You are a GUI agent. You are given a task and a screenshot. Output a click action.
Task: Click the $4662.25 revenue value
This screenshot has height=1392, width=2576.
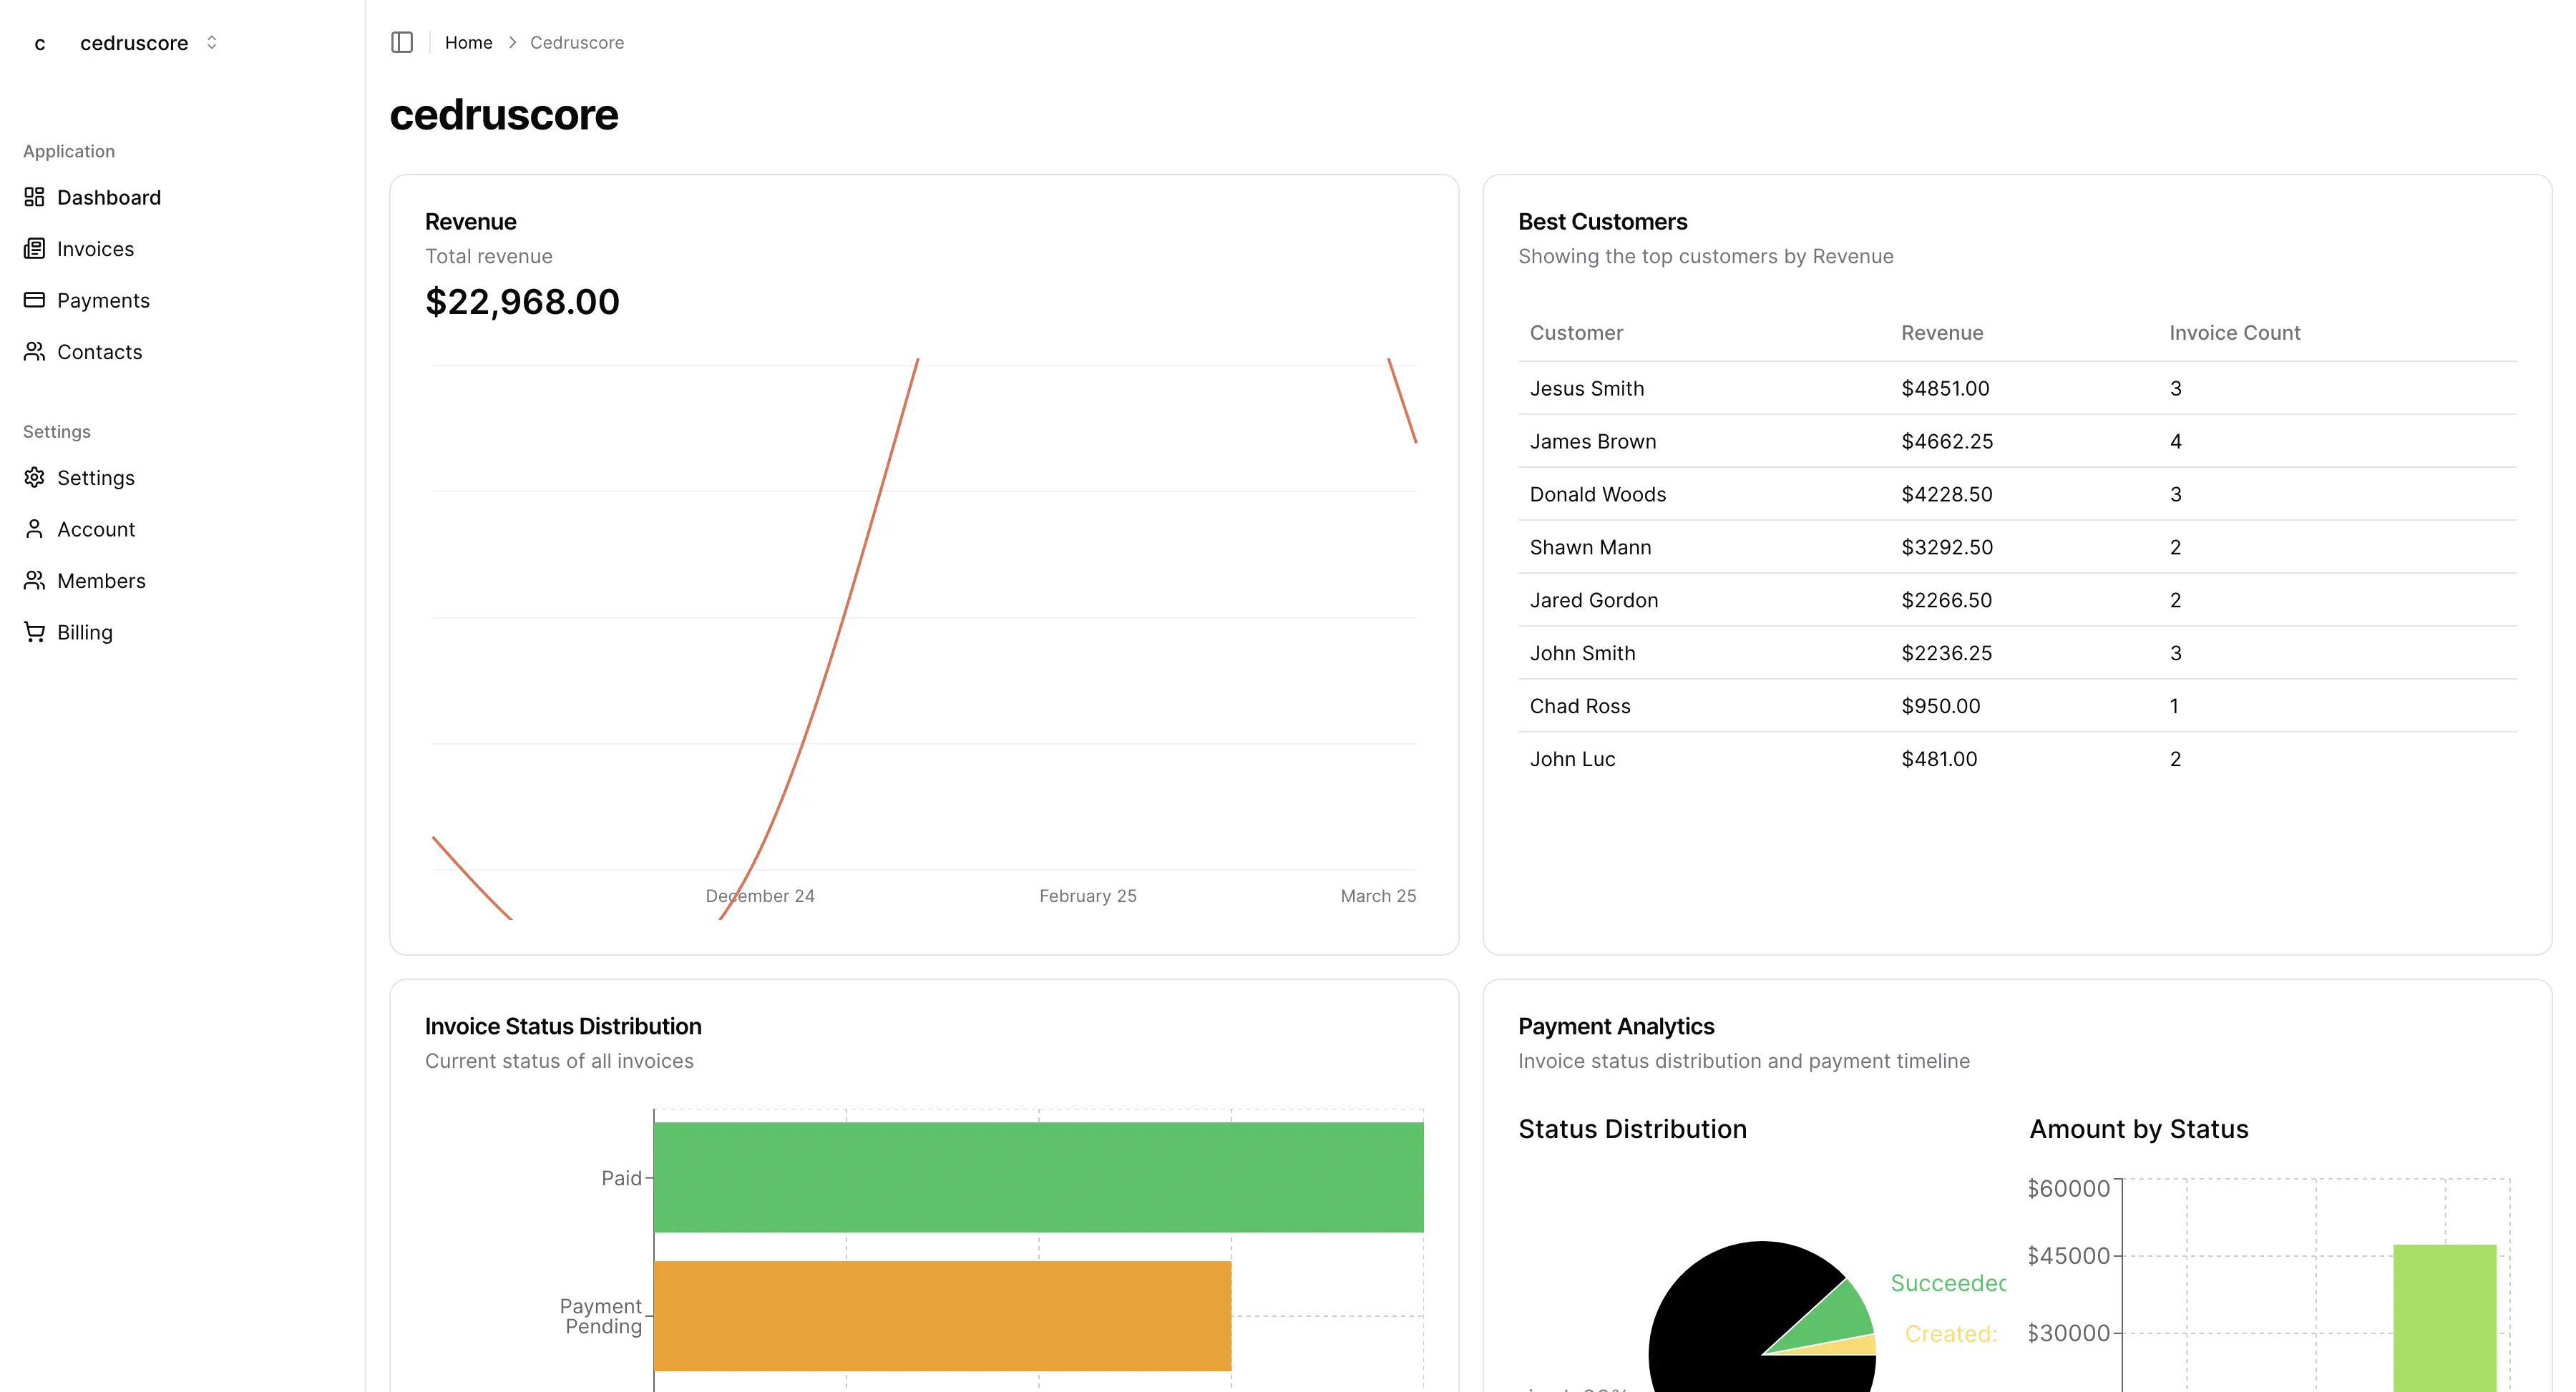[x=1947, y=441]
